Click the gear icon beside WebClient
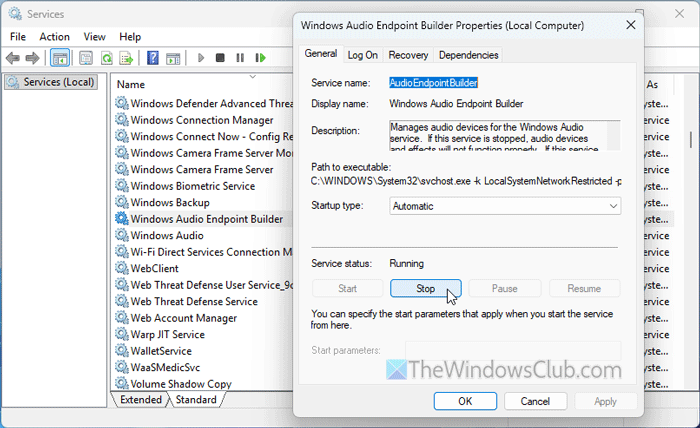This screenshot has height=428, width=700. [x=121, y=268]
